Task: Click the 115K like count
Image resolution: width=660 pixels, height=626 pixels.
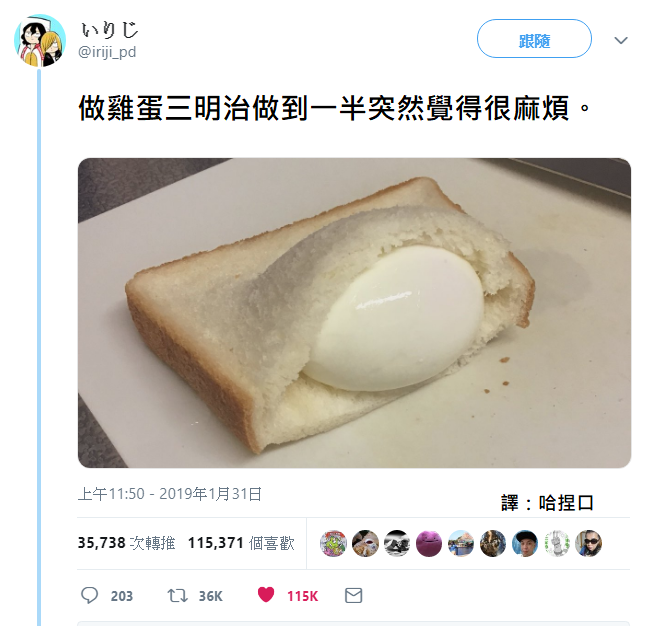Action: click(x=303, y=596)
